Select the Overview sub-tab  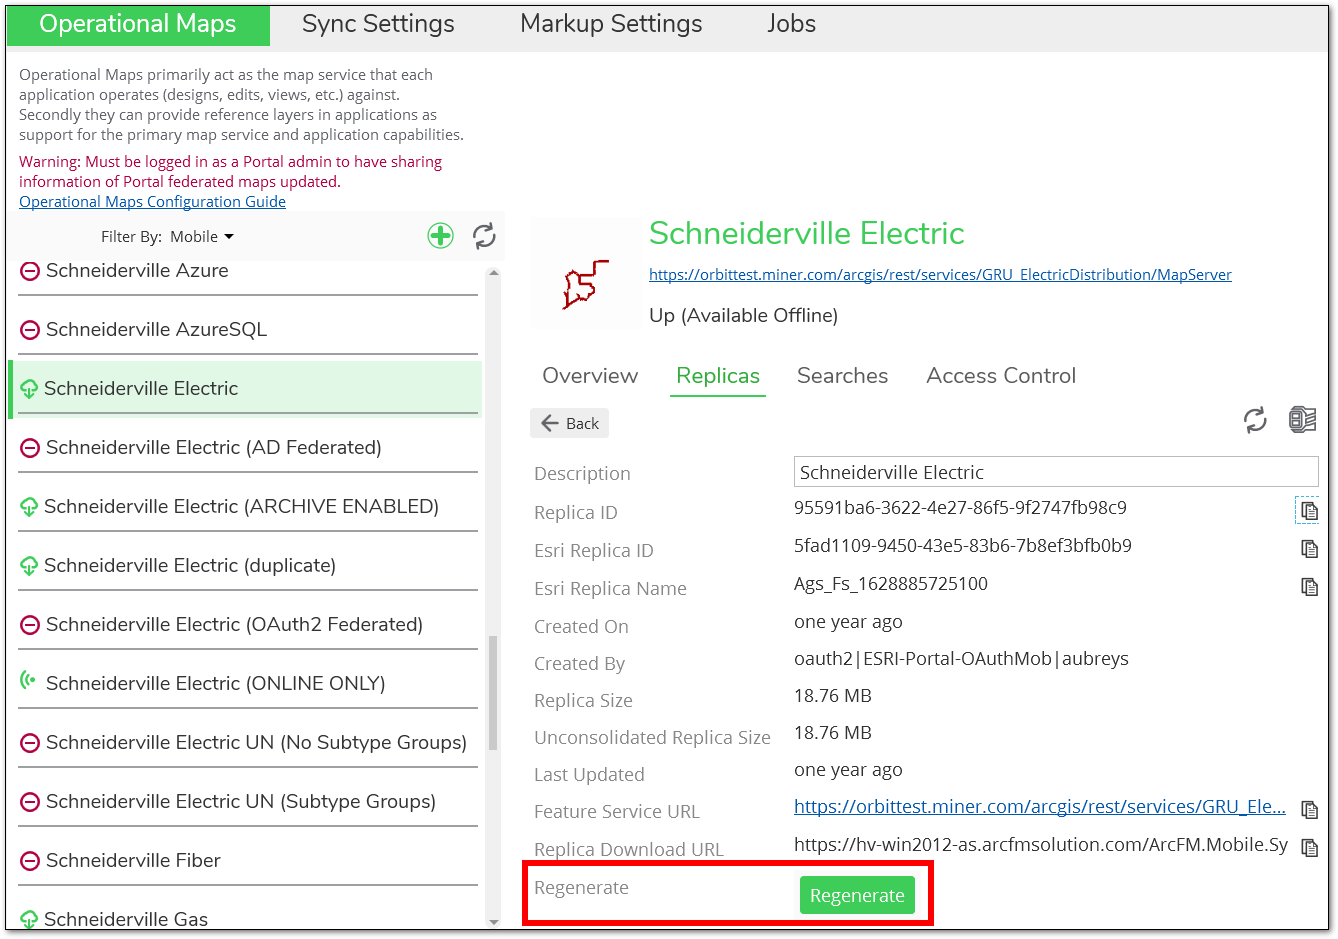590,376
